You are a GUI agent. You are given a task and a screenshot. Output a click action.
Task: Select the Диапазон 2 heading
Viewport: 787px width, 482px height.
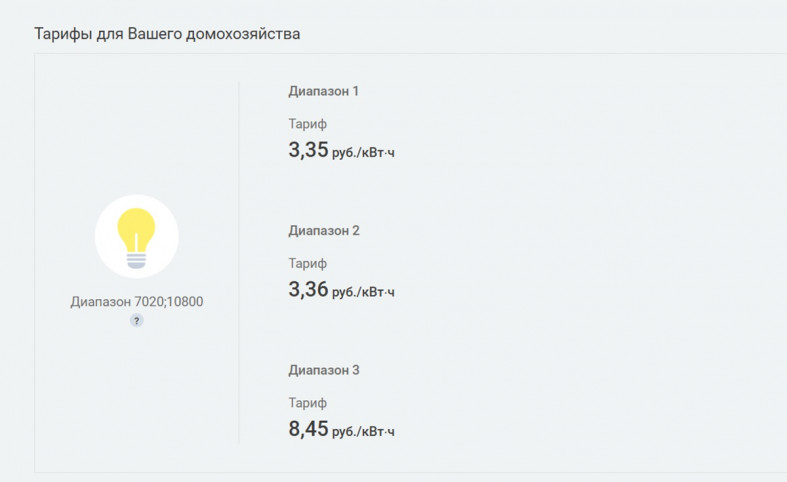point(324,230)
